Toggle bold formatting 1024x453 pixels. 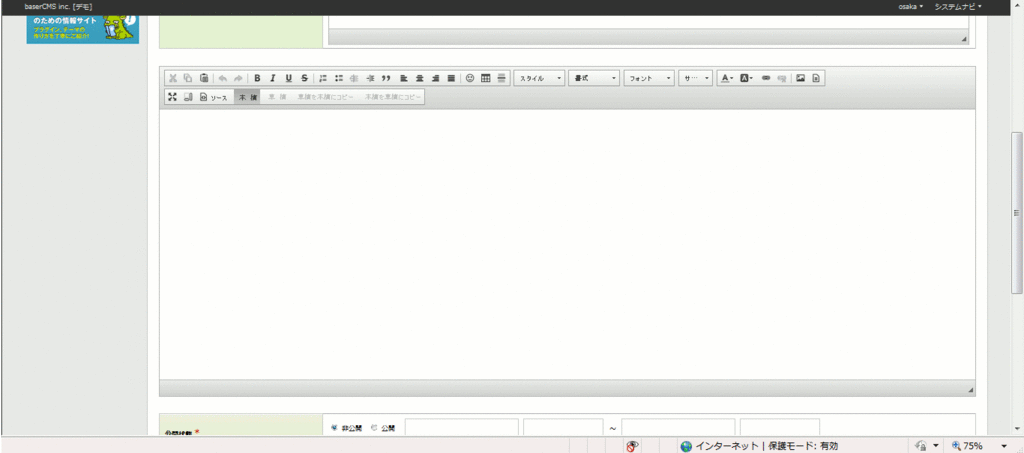[257, 78]
